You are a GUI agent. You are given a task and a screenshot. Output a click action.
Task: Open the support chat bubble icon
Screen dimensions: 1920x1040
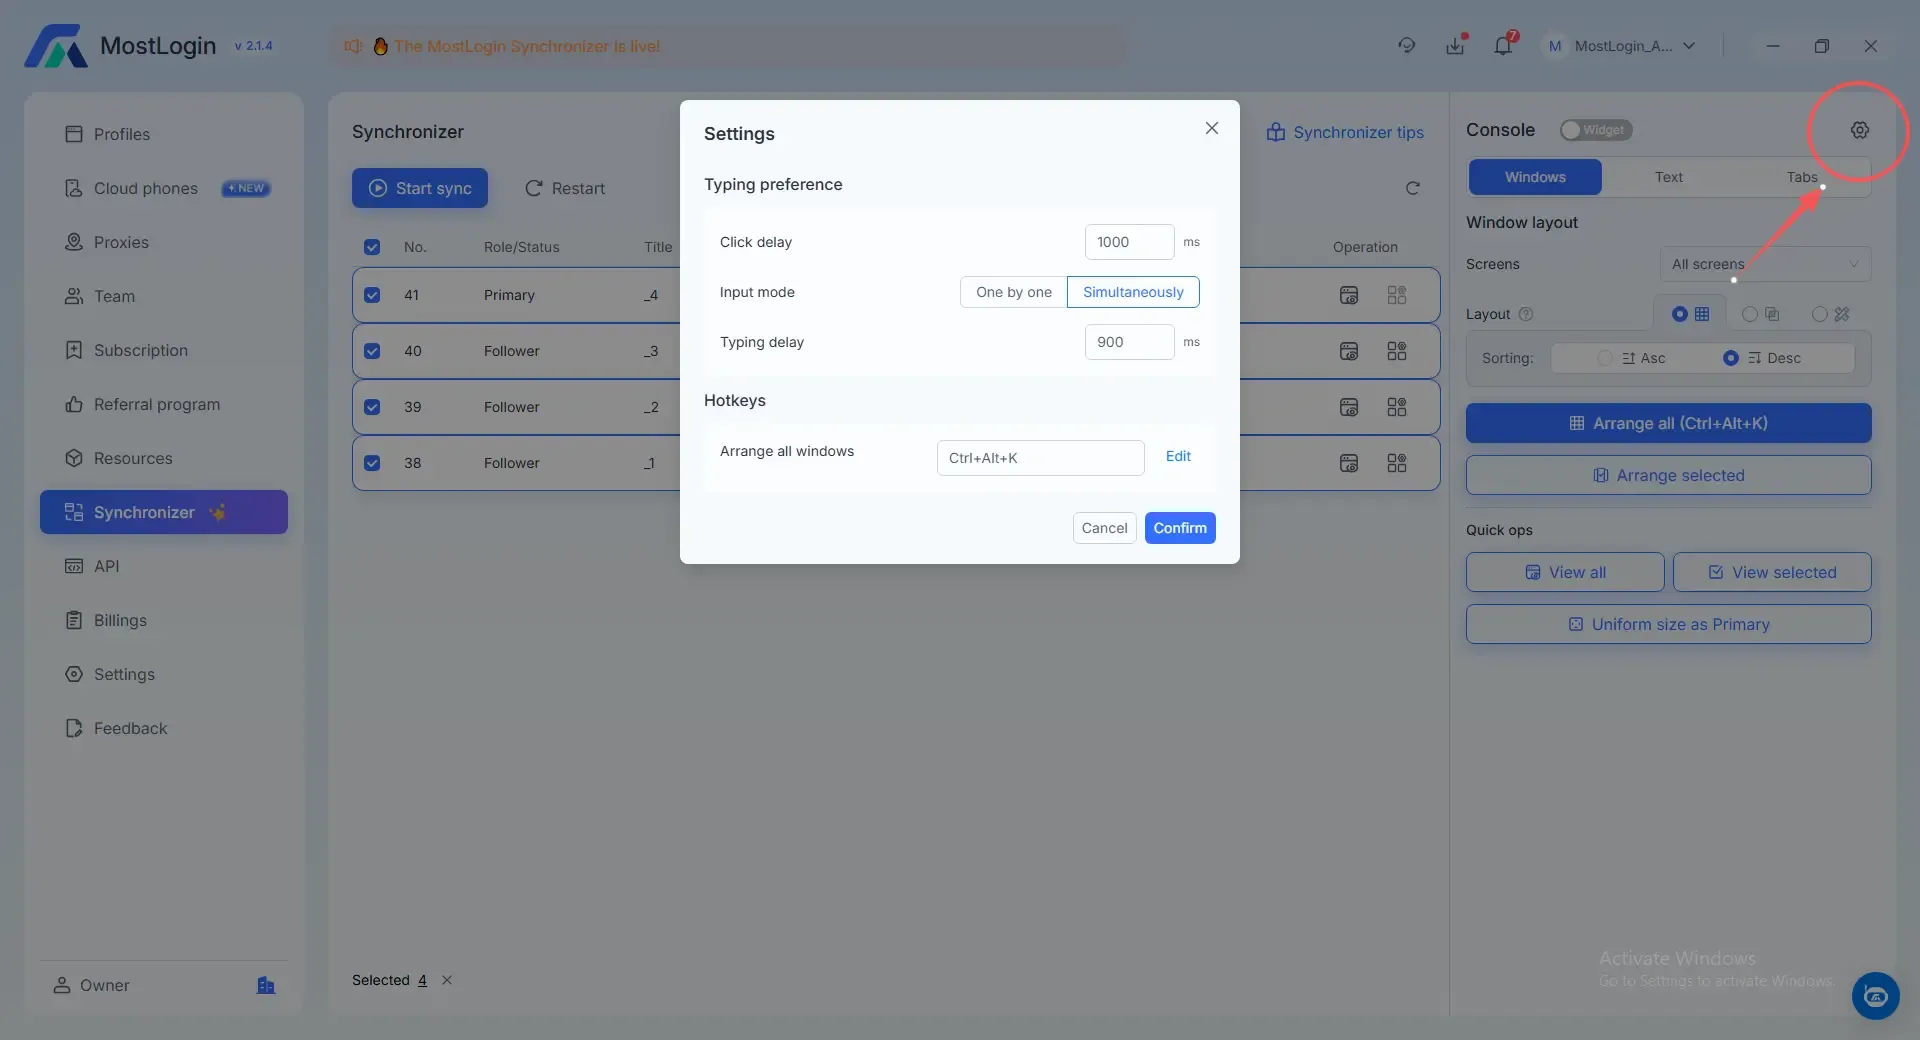[1875, 996]
